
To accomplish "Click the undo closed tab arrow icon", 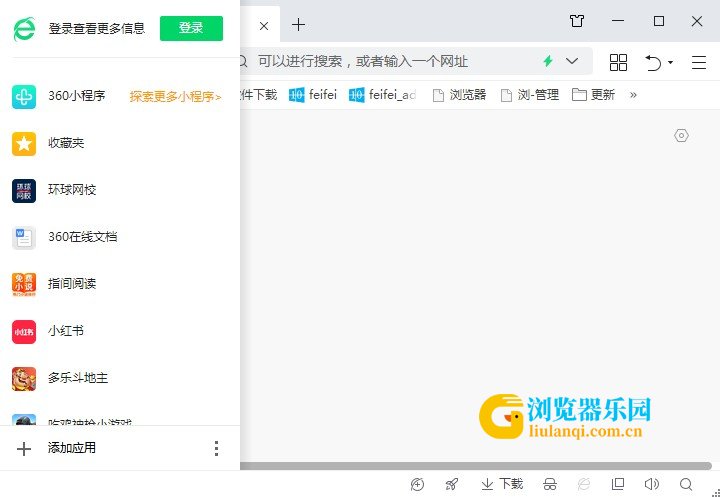I will tap(653, 62).
